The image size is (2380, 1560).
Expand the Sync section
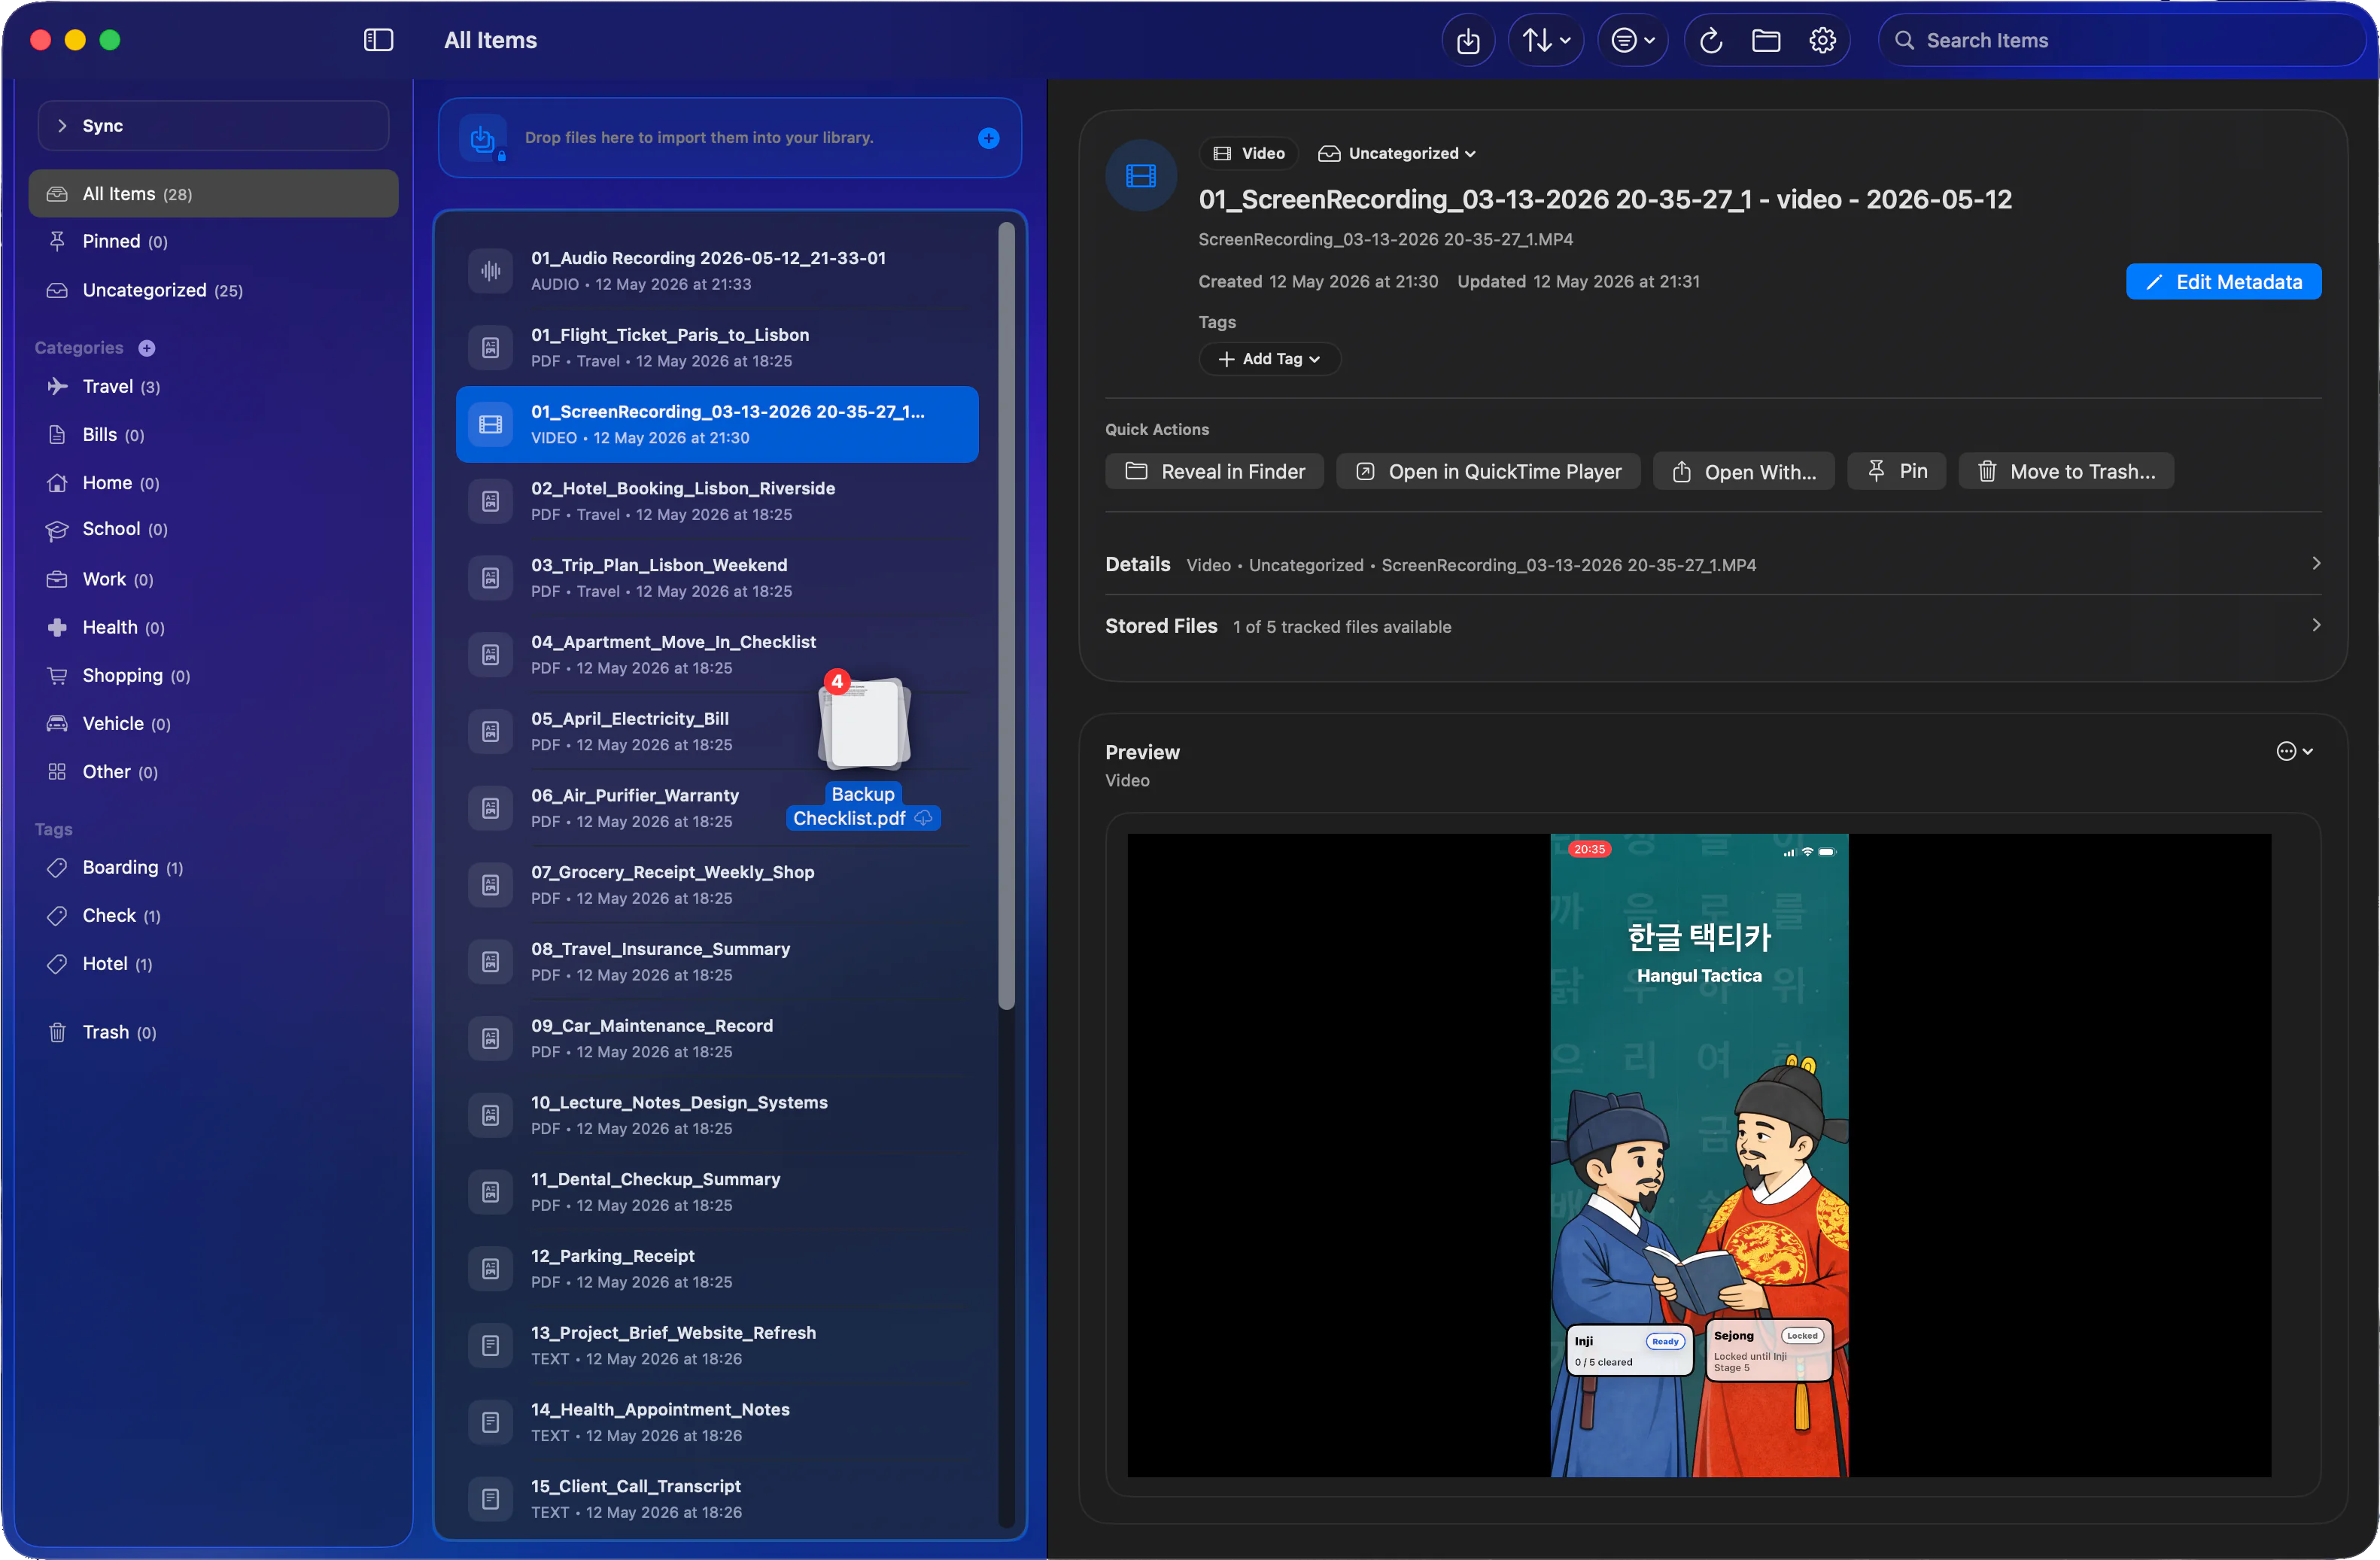(213, 125)
